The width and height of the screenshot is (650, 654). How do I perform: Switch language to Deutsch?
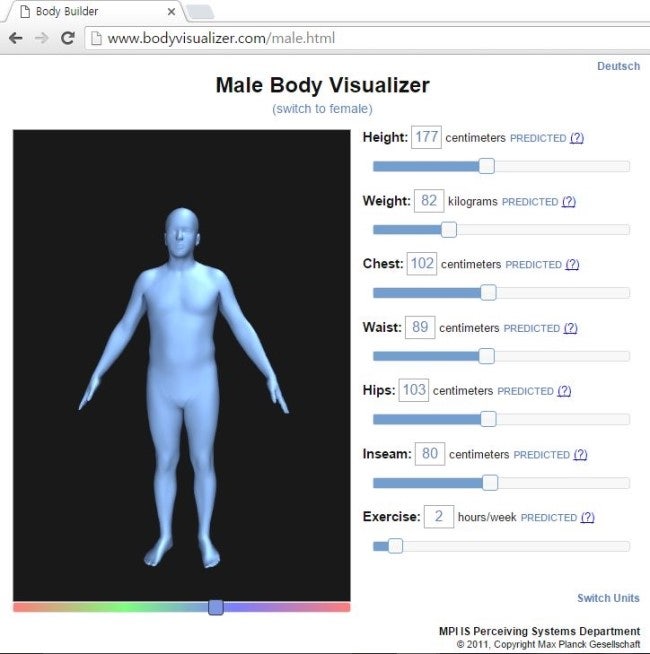tap(618, 66)
